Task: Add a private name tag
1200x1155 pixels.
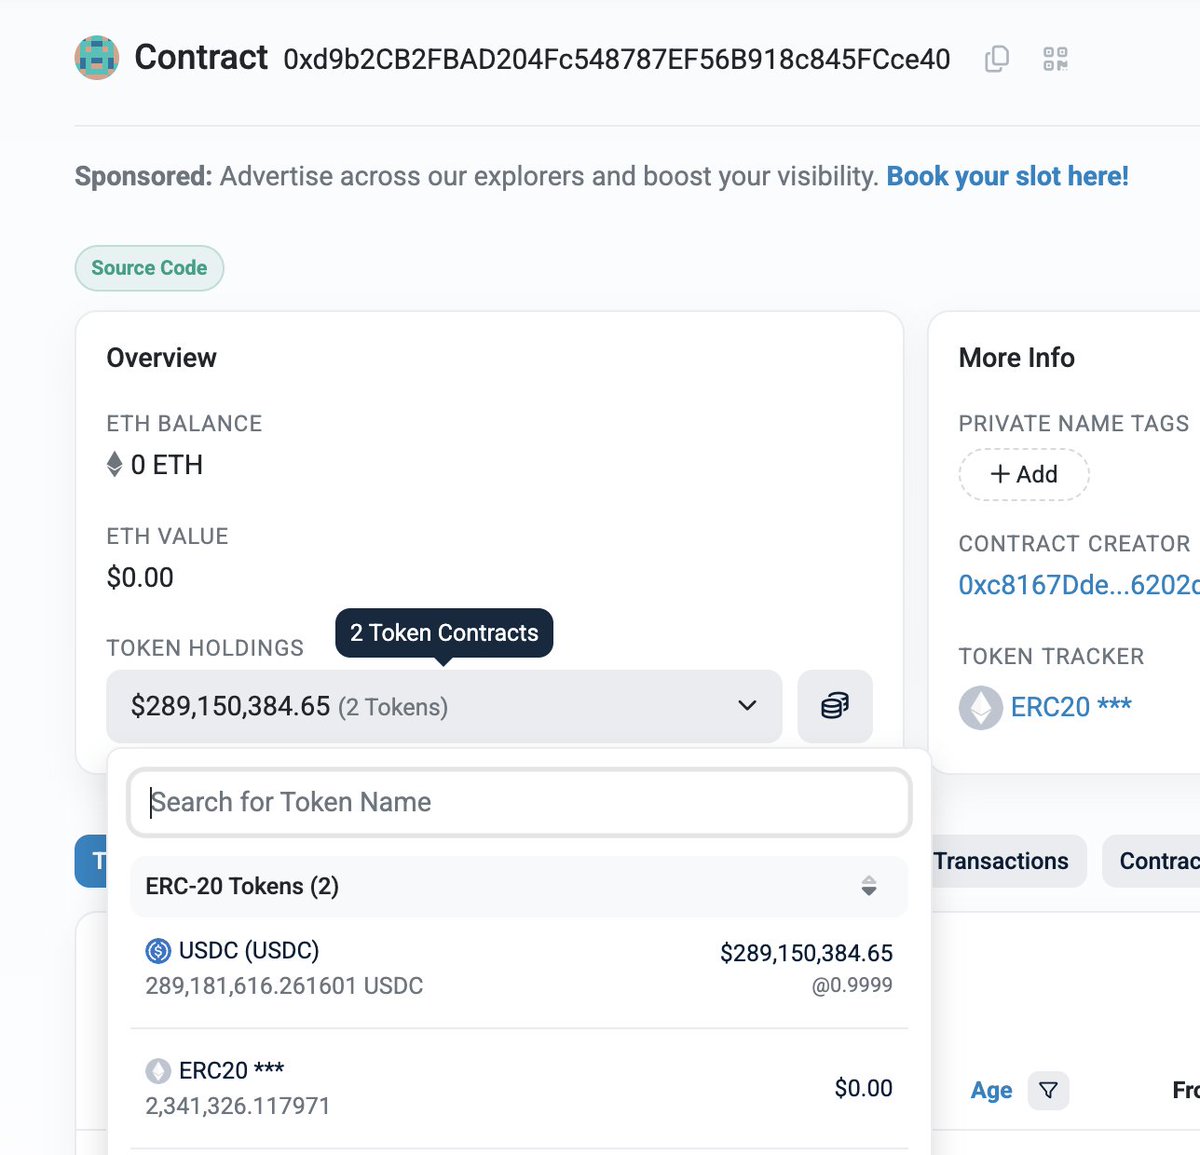Action: point(1023,474)
